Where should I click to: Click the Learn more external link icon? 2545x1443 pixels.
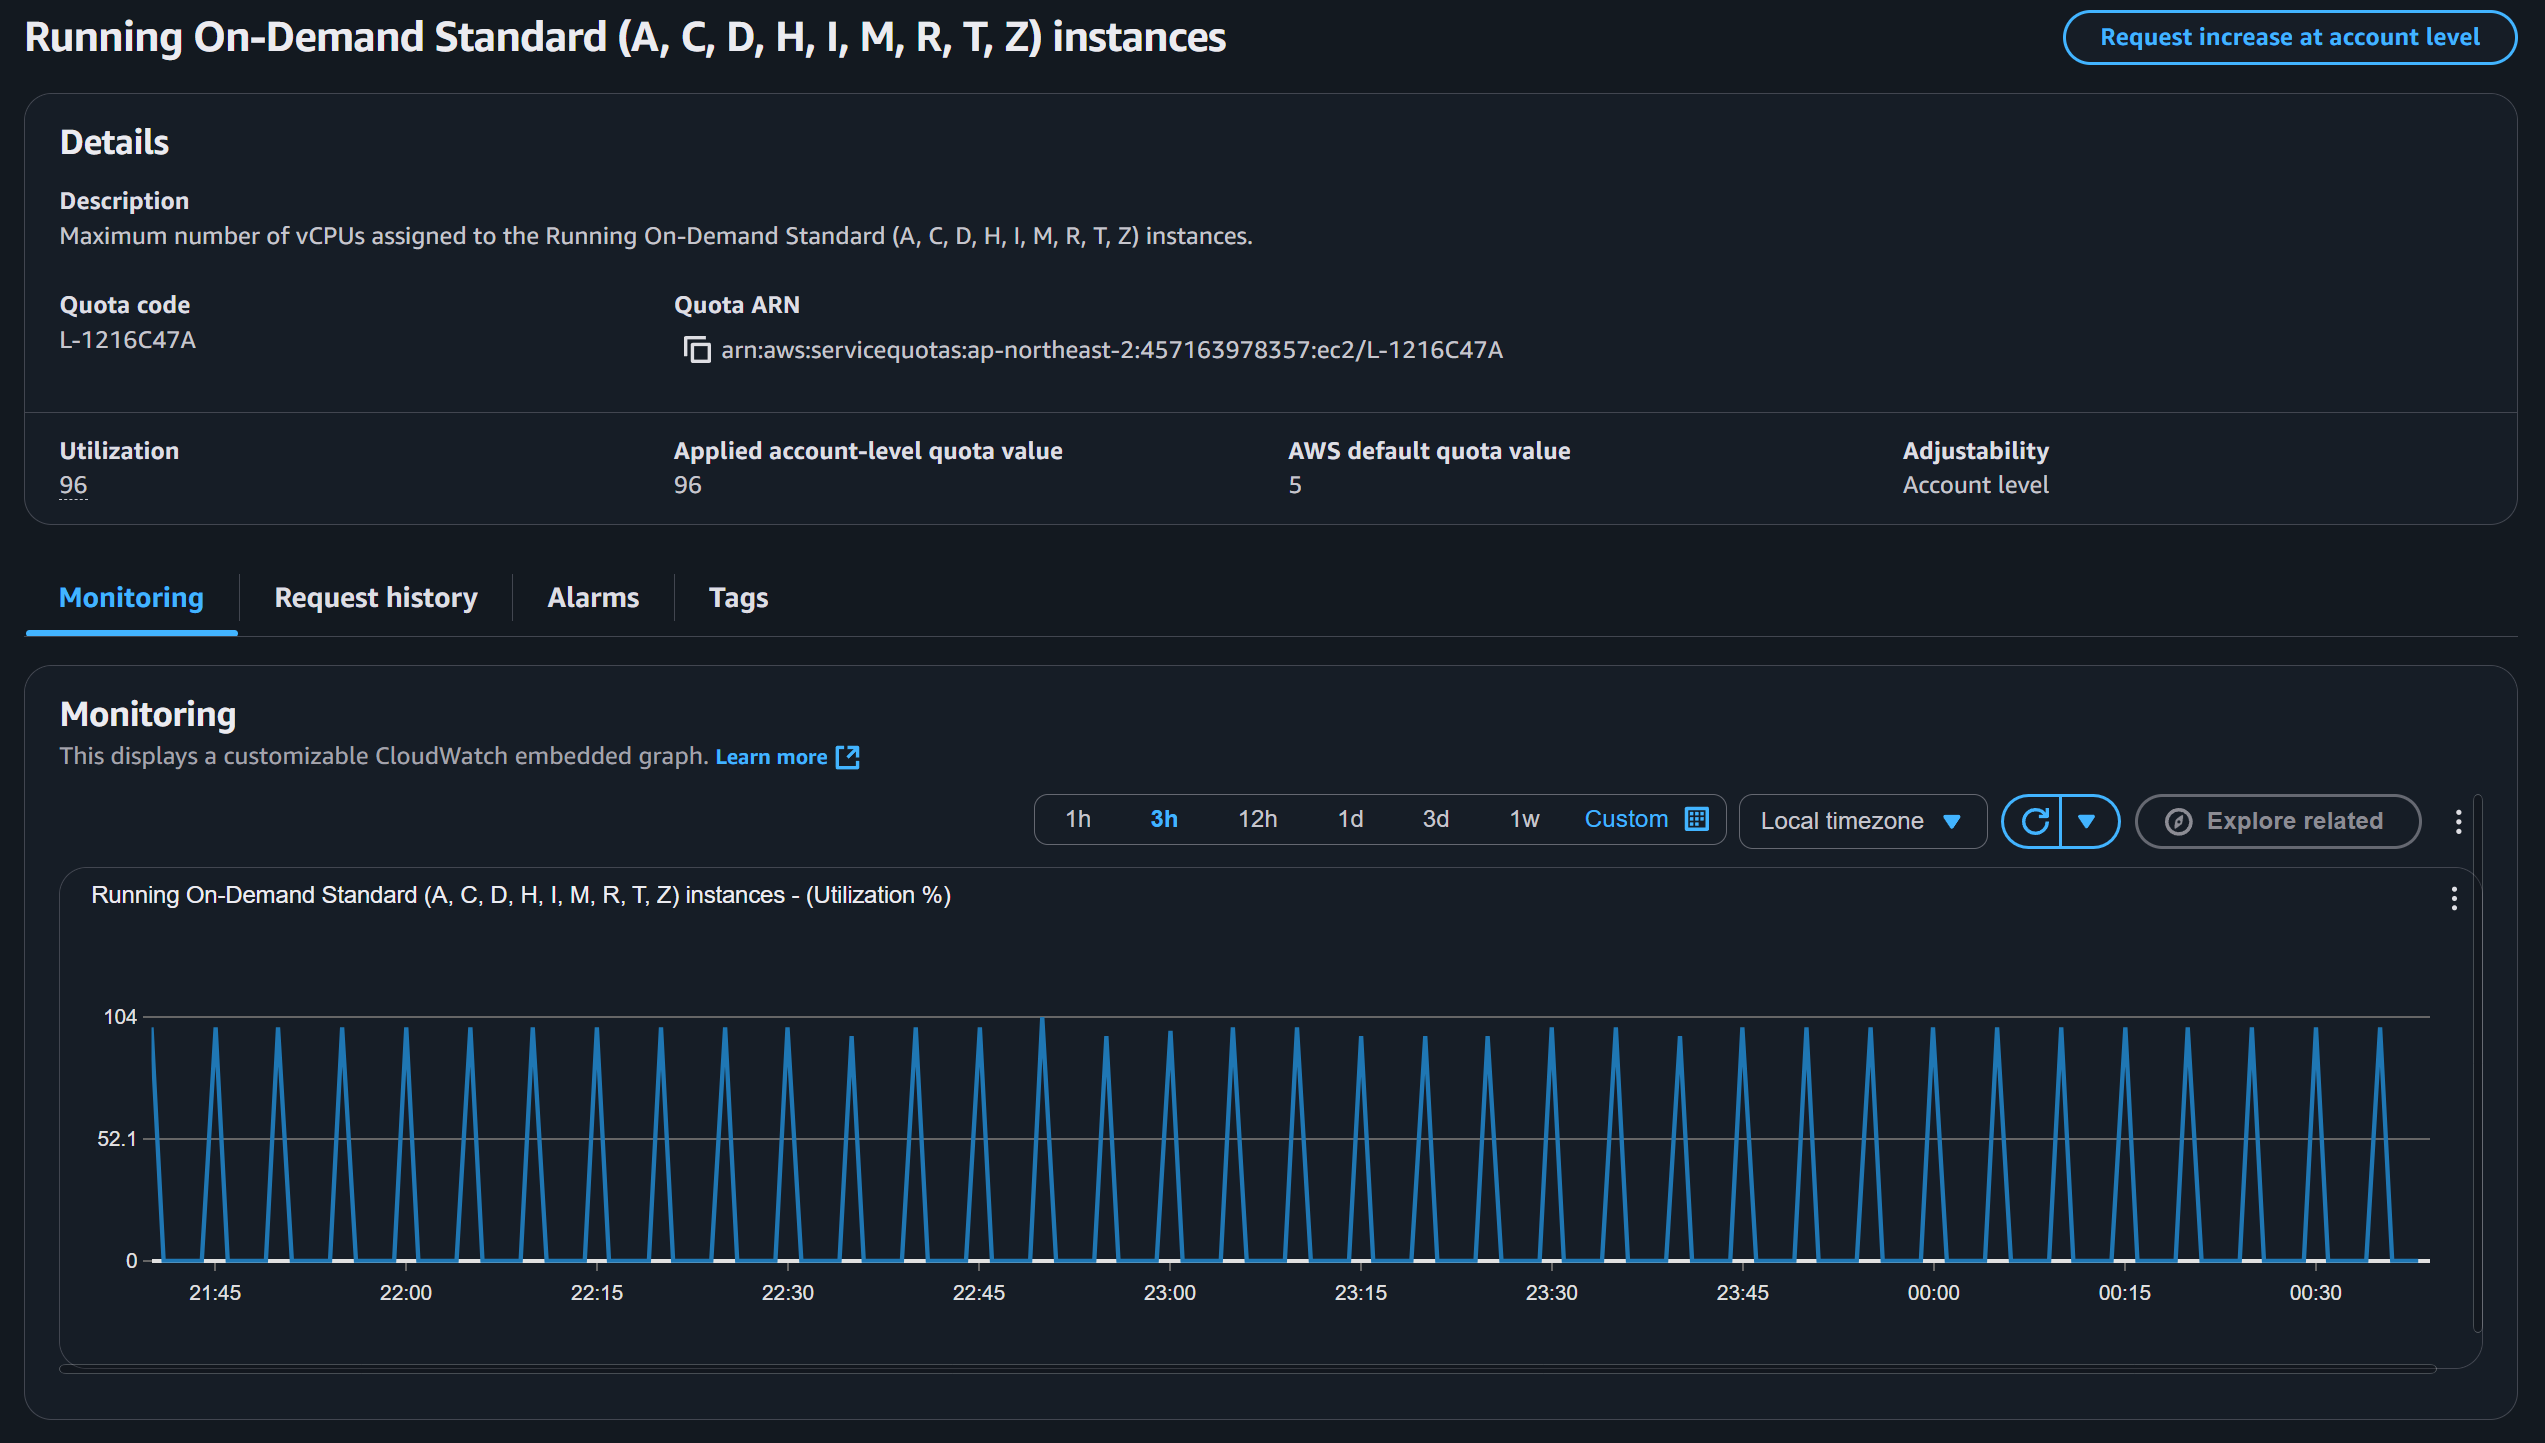tap(848, 757)
